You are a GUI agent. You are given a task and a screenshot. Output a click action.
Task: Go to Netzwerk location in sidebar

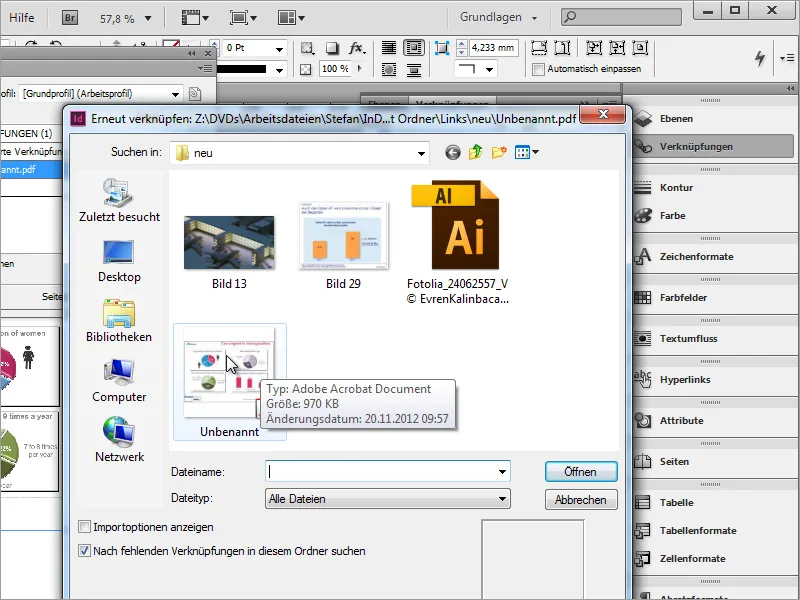(119, 440)
